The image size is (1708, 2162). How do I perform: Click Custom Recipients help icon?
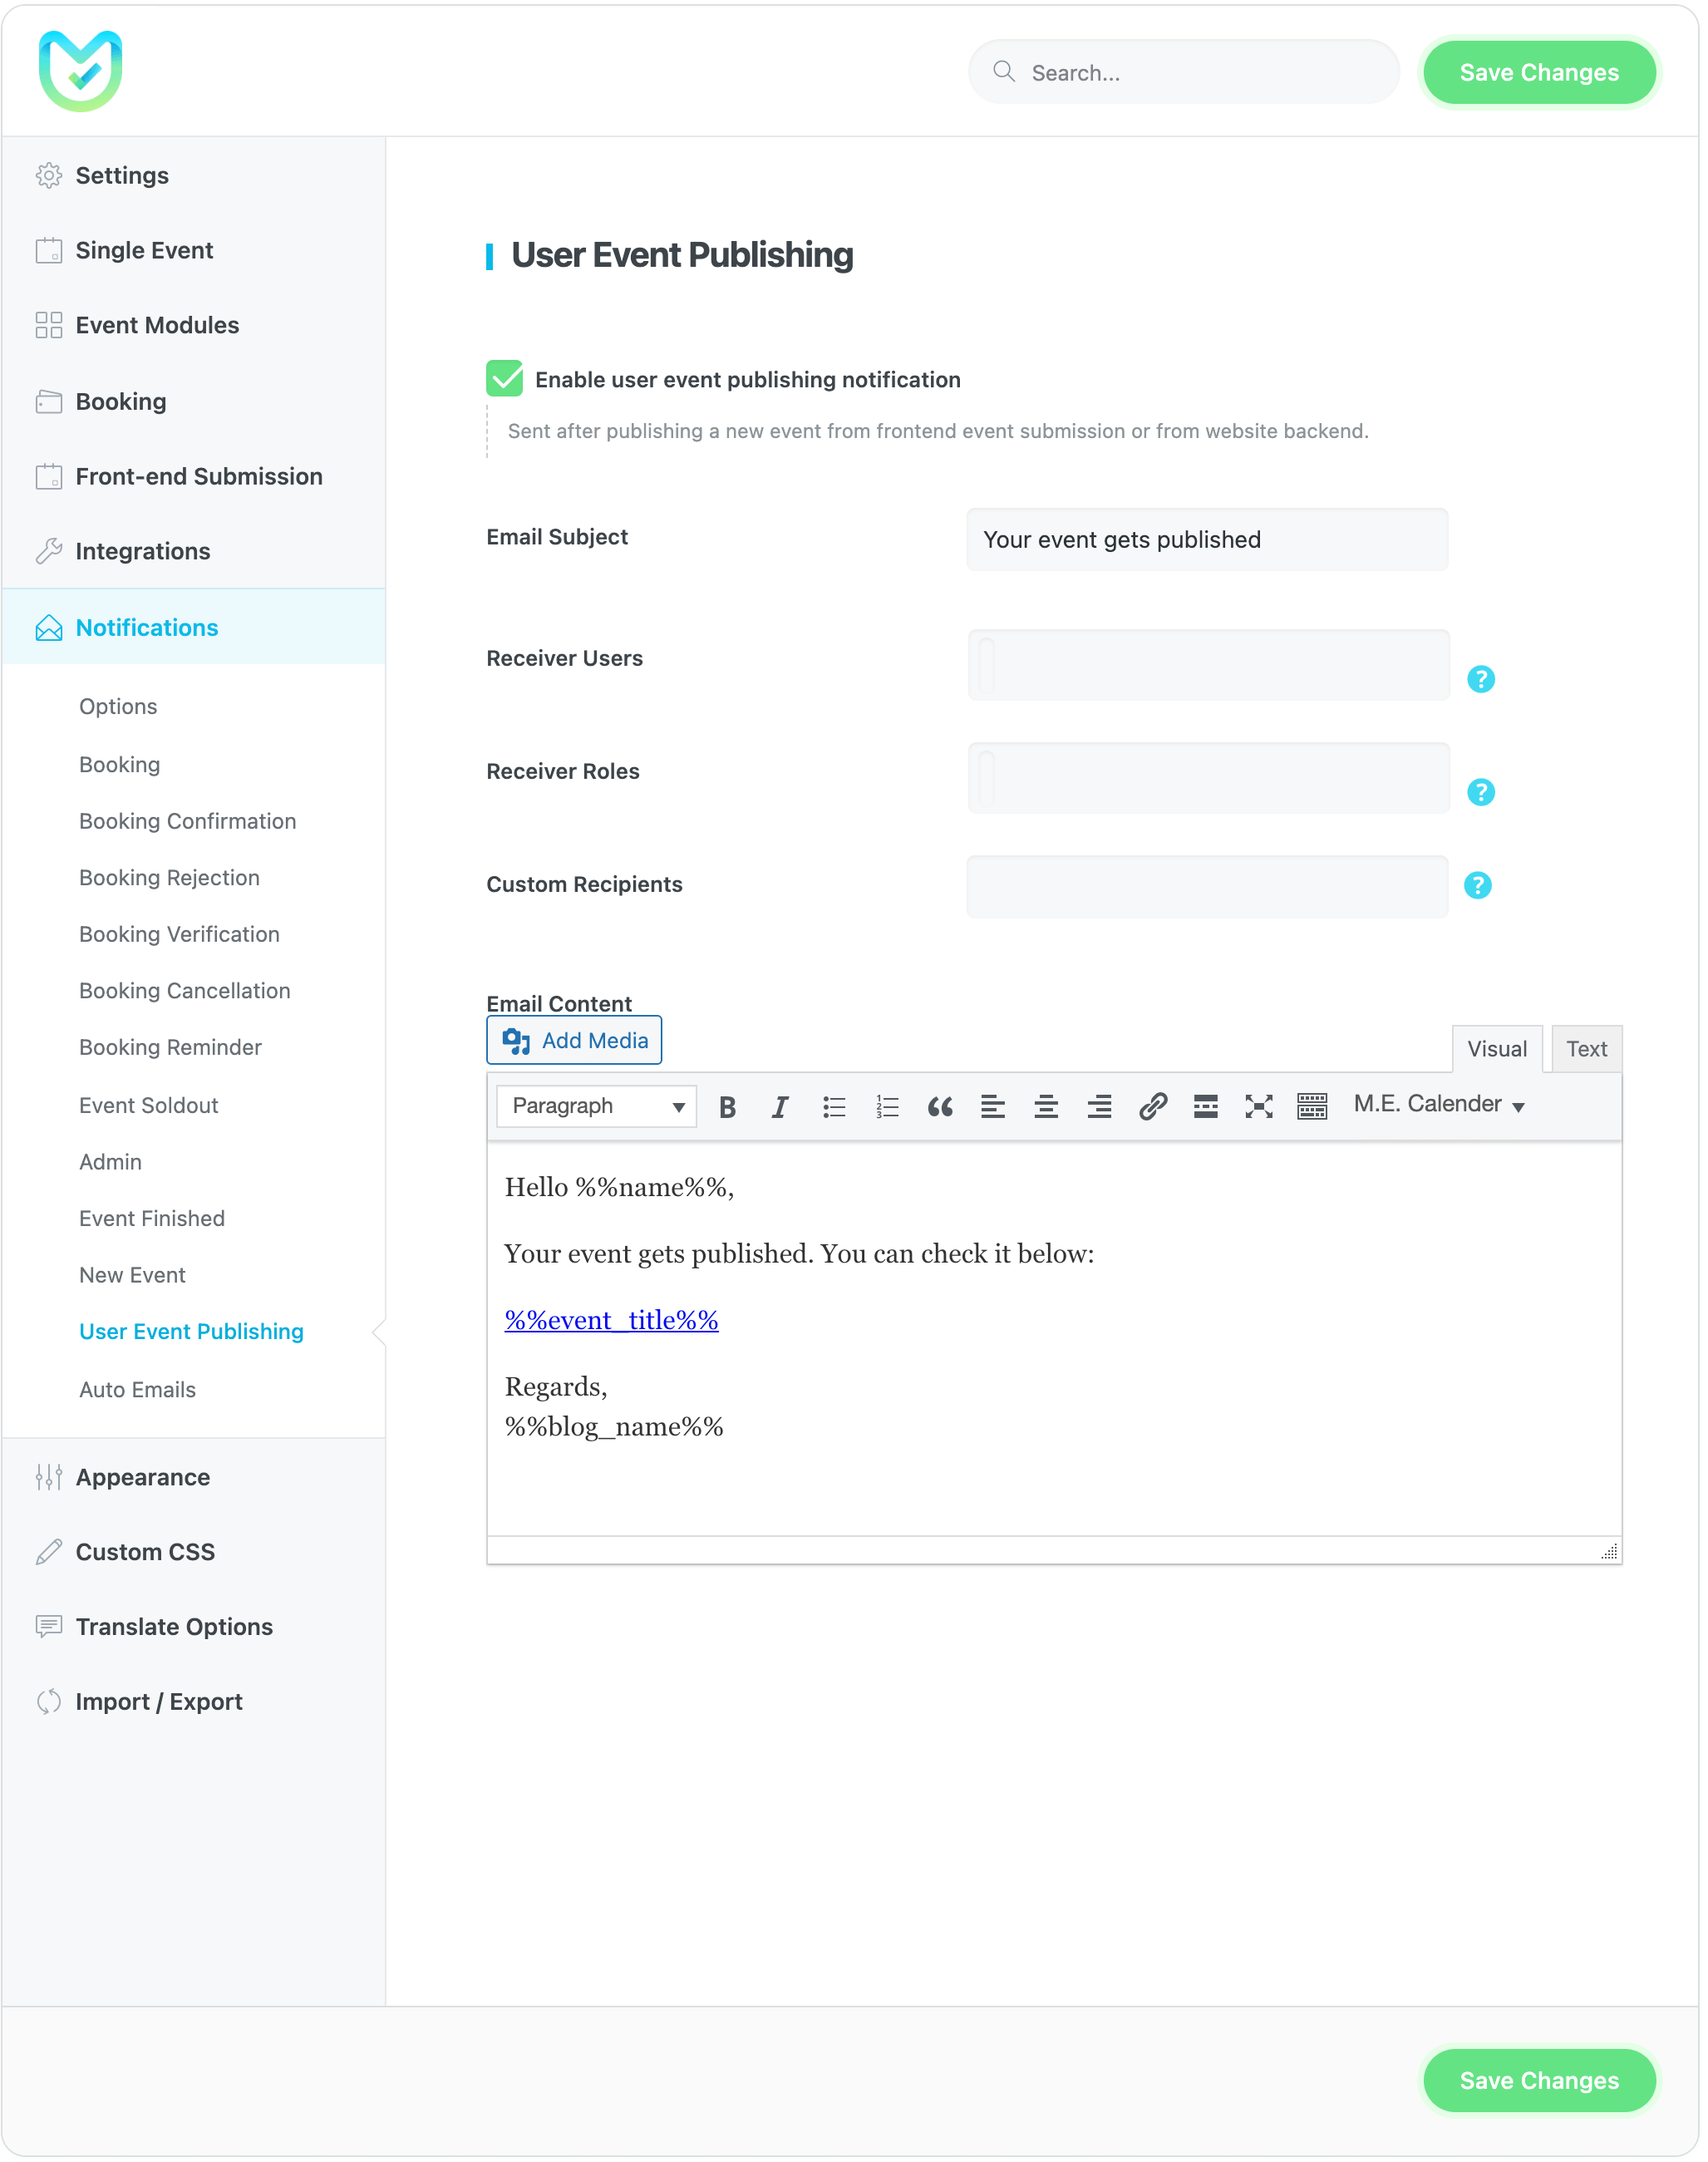(x=1477, y=885)
